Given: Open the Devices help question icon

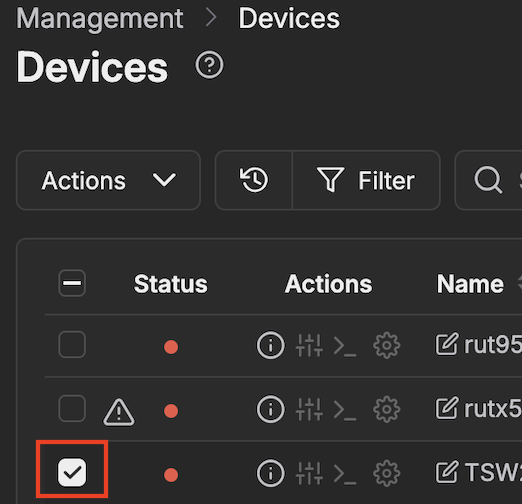Looking at the screenshot, I should (209, 65).
